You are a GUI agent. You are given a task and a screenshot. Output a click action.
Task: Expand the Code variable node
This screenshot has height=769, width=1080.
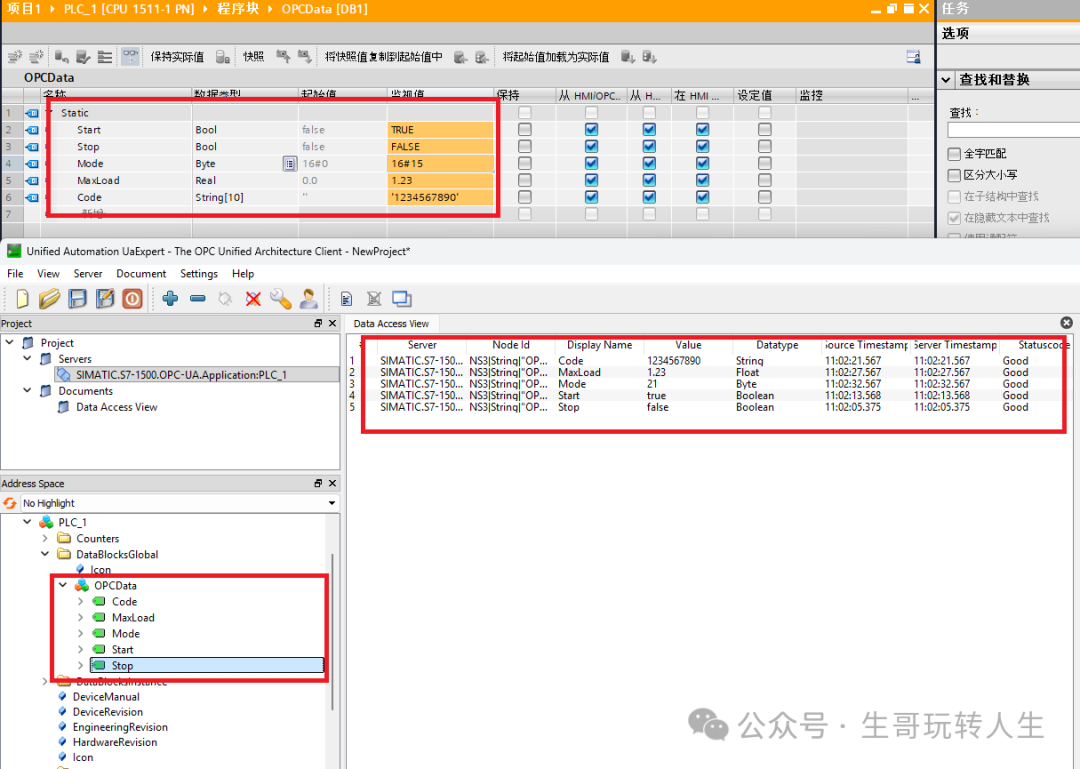[x=81, y=602]
